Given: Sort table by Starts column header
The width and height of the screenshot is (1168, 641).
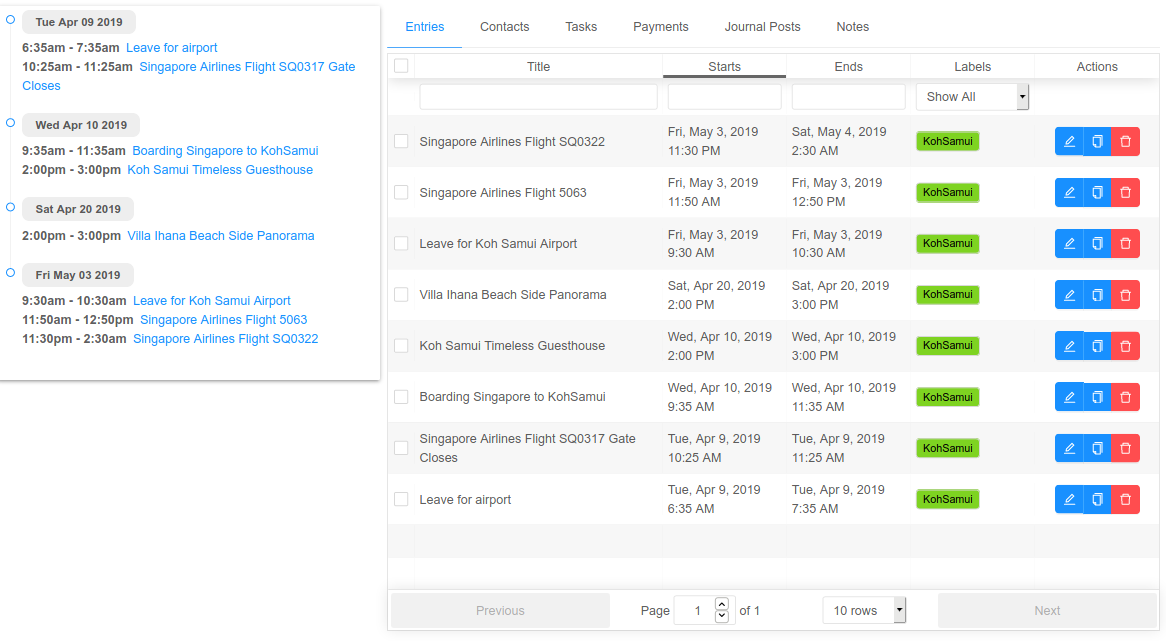Looking at the screenshot, I should [x=724, y=66].
